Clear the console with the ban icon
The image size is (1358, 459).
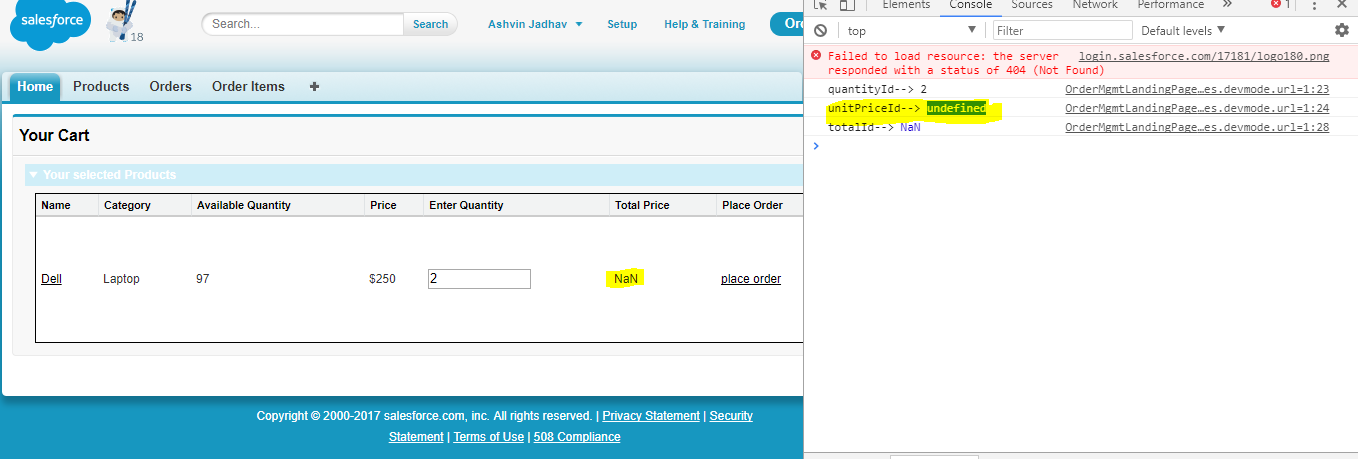[x=820, y=30]
